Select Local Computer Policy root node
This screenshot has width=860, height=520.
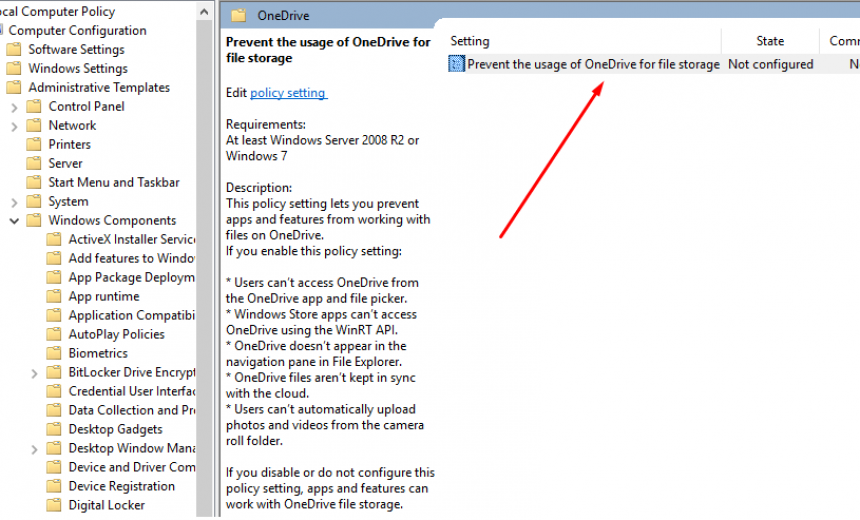tap(58, 12)
